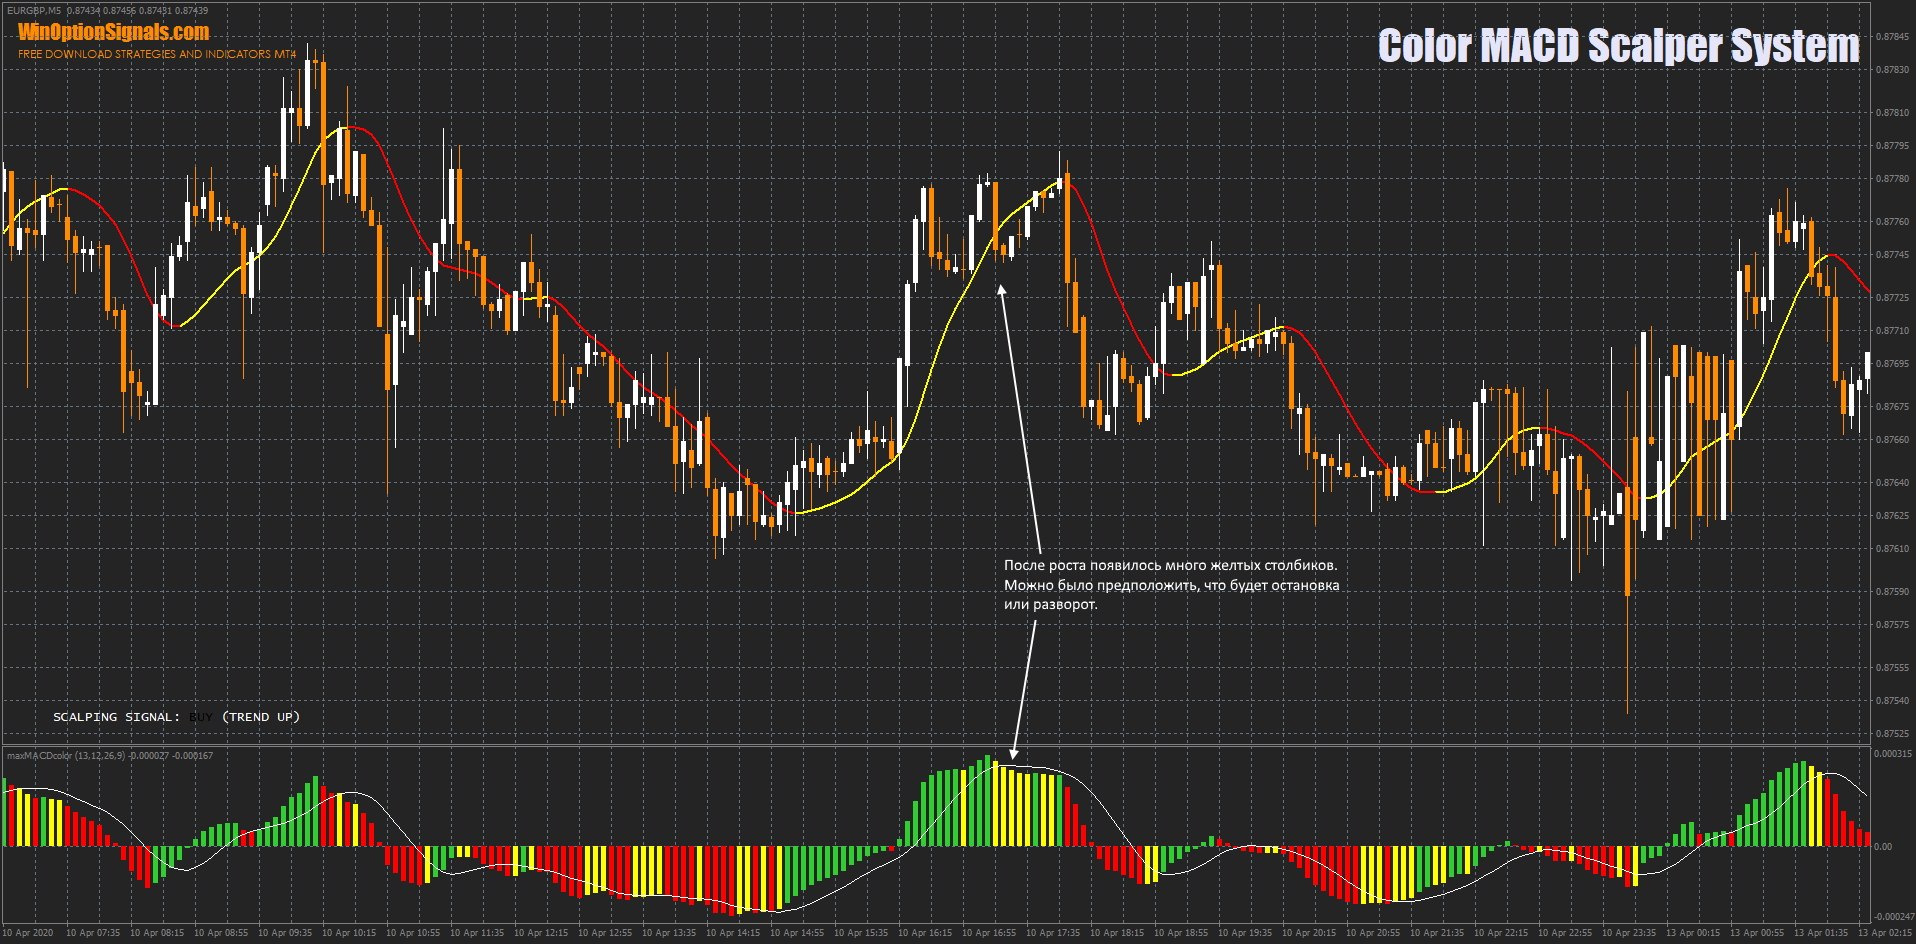Click the EURGBP,M5 symbol label
1916x944 pixels.
tap(34, 10)
